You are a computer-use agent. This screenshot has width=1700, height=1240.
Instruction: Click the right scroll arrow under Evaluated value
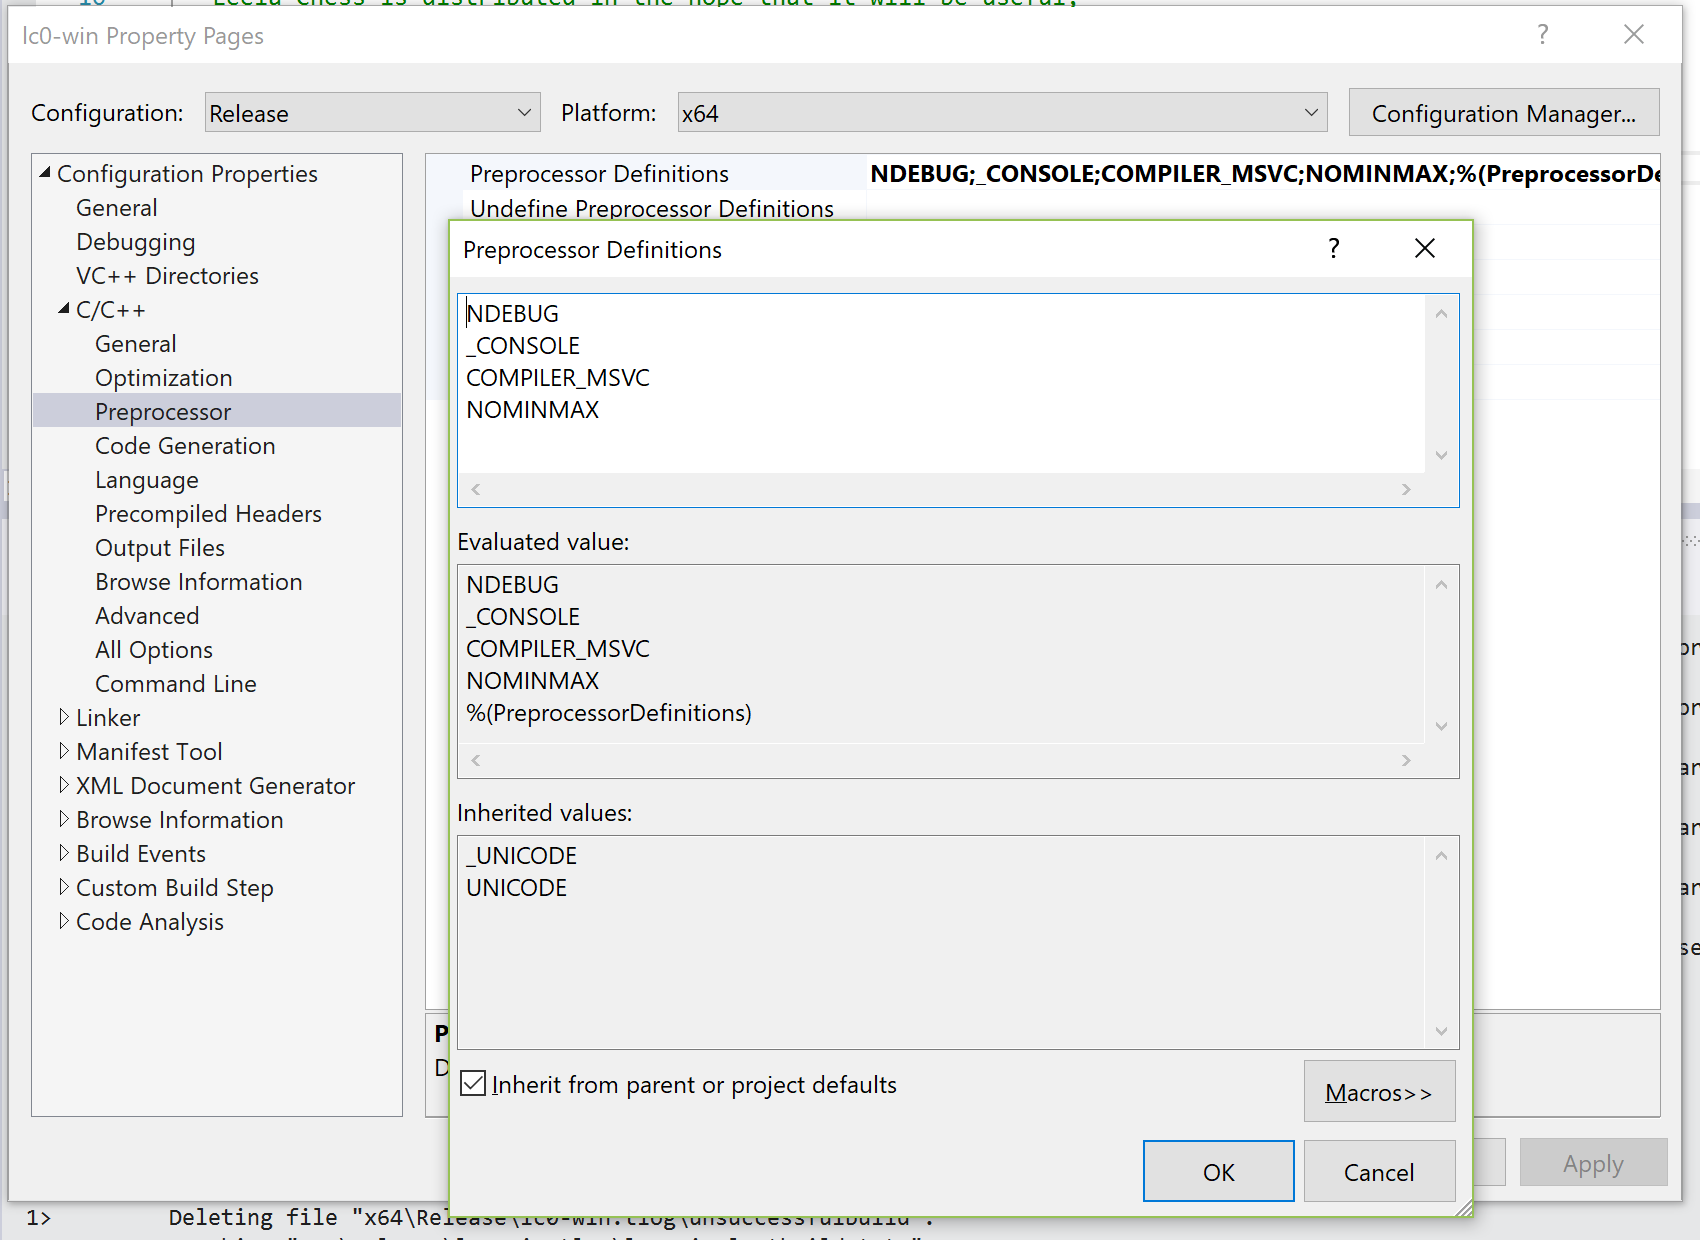1406,760
